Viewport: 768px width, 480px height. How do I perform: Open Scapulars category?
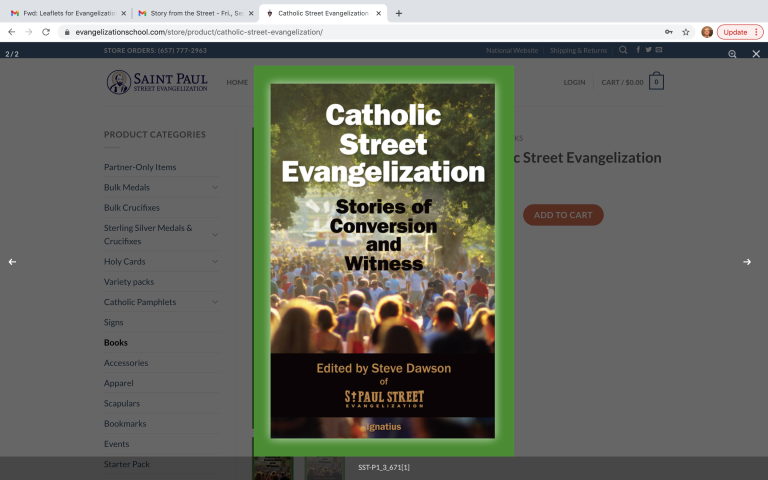pos(121,404)
